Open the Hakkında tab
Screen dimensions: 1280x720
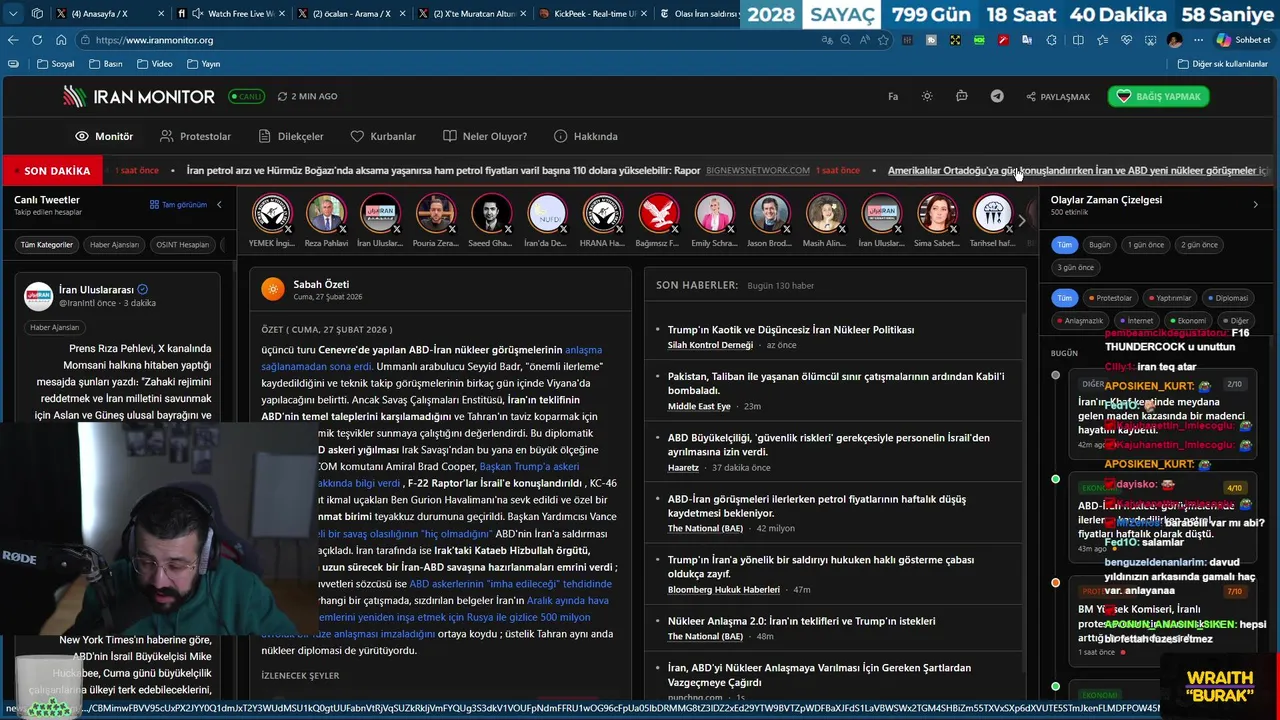(x=586, y=136)
